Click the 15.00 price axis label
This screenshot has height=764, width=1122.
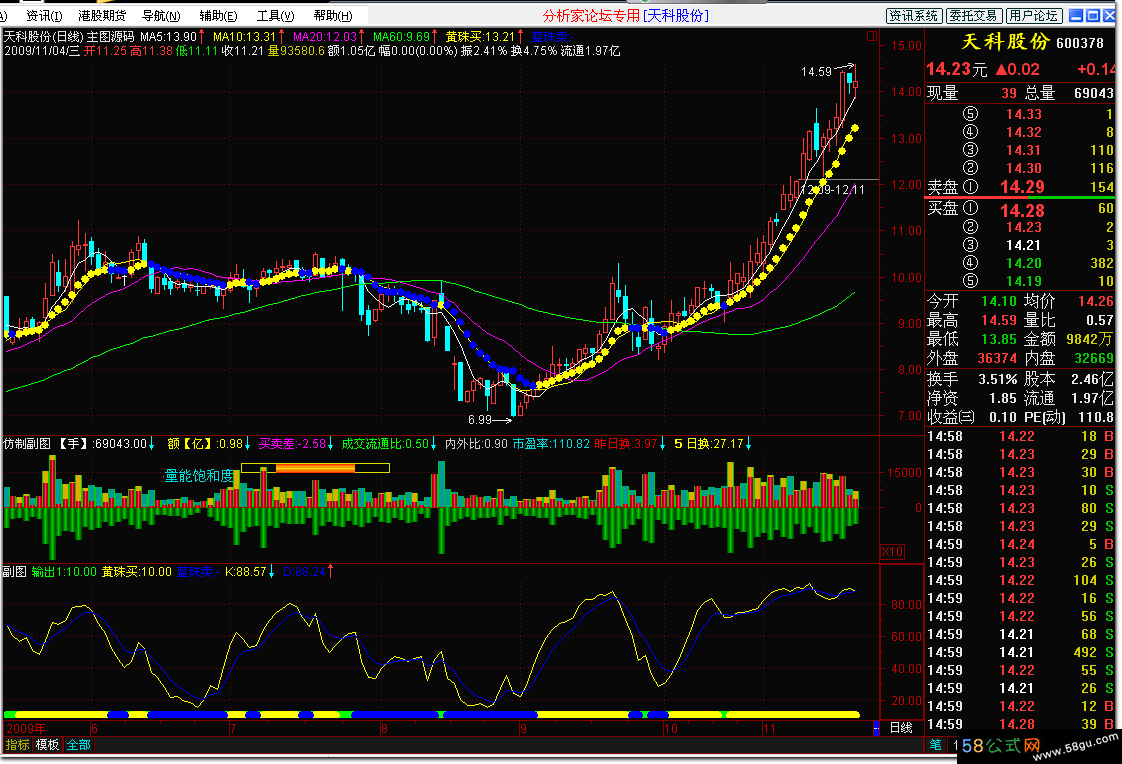pyautogui.click(x=906, y=45)
